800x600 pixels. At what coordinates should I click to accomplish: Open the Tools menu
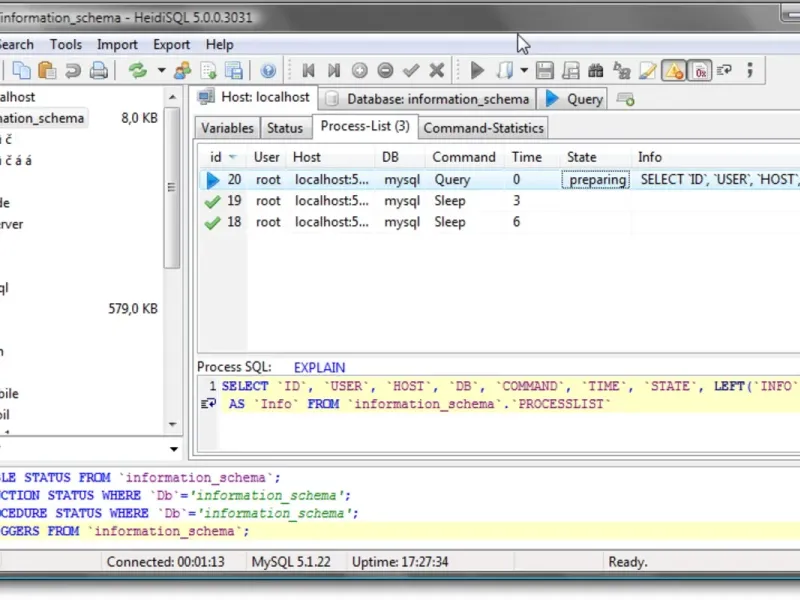coord(66,44)
